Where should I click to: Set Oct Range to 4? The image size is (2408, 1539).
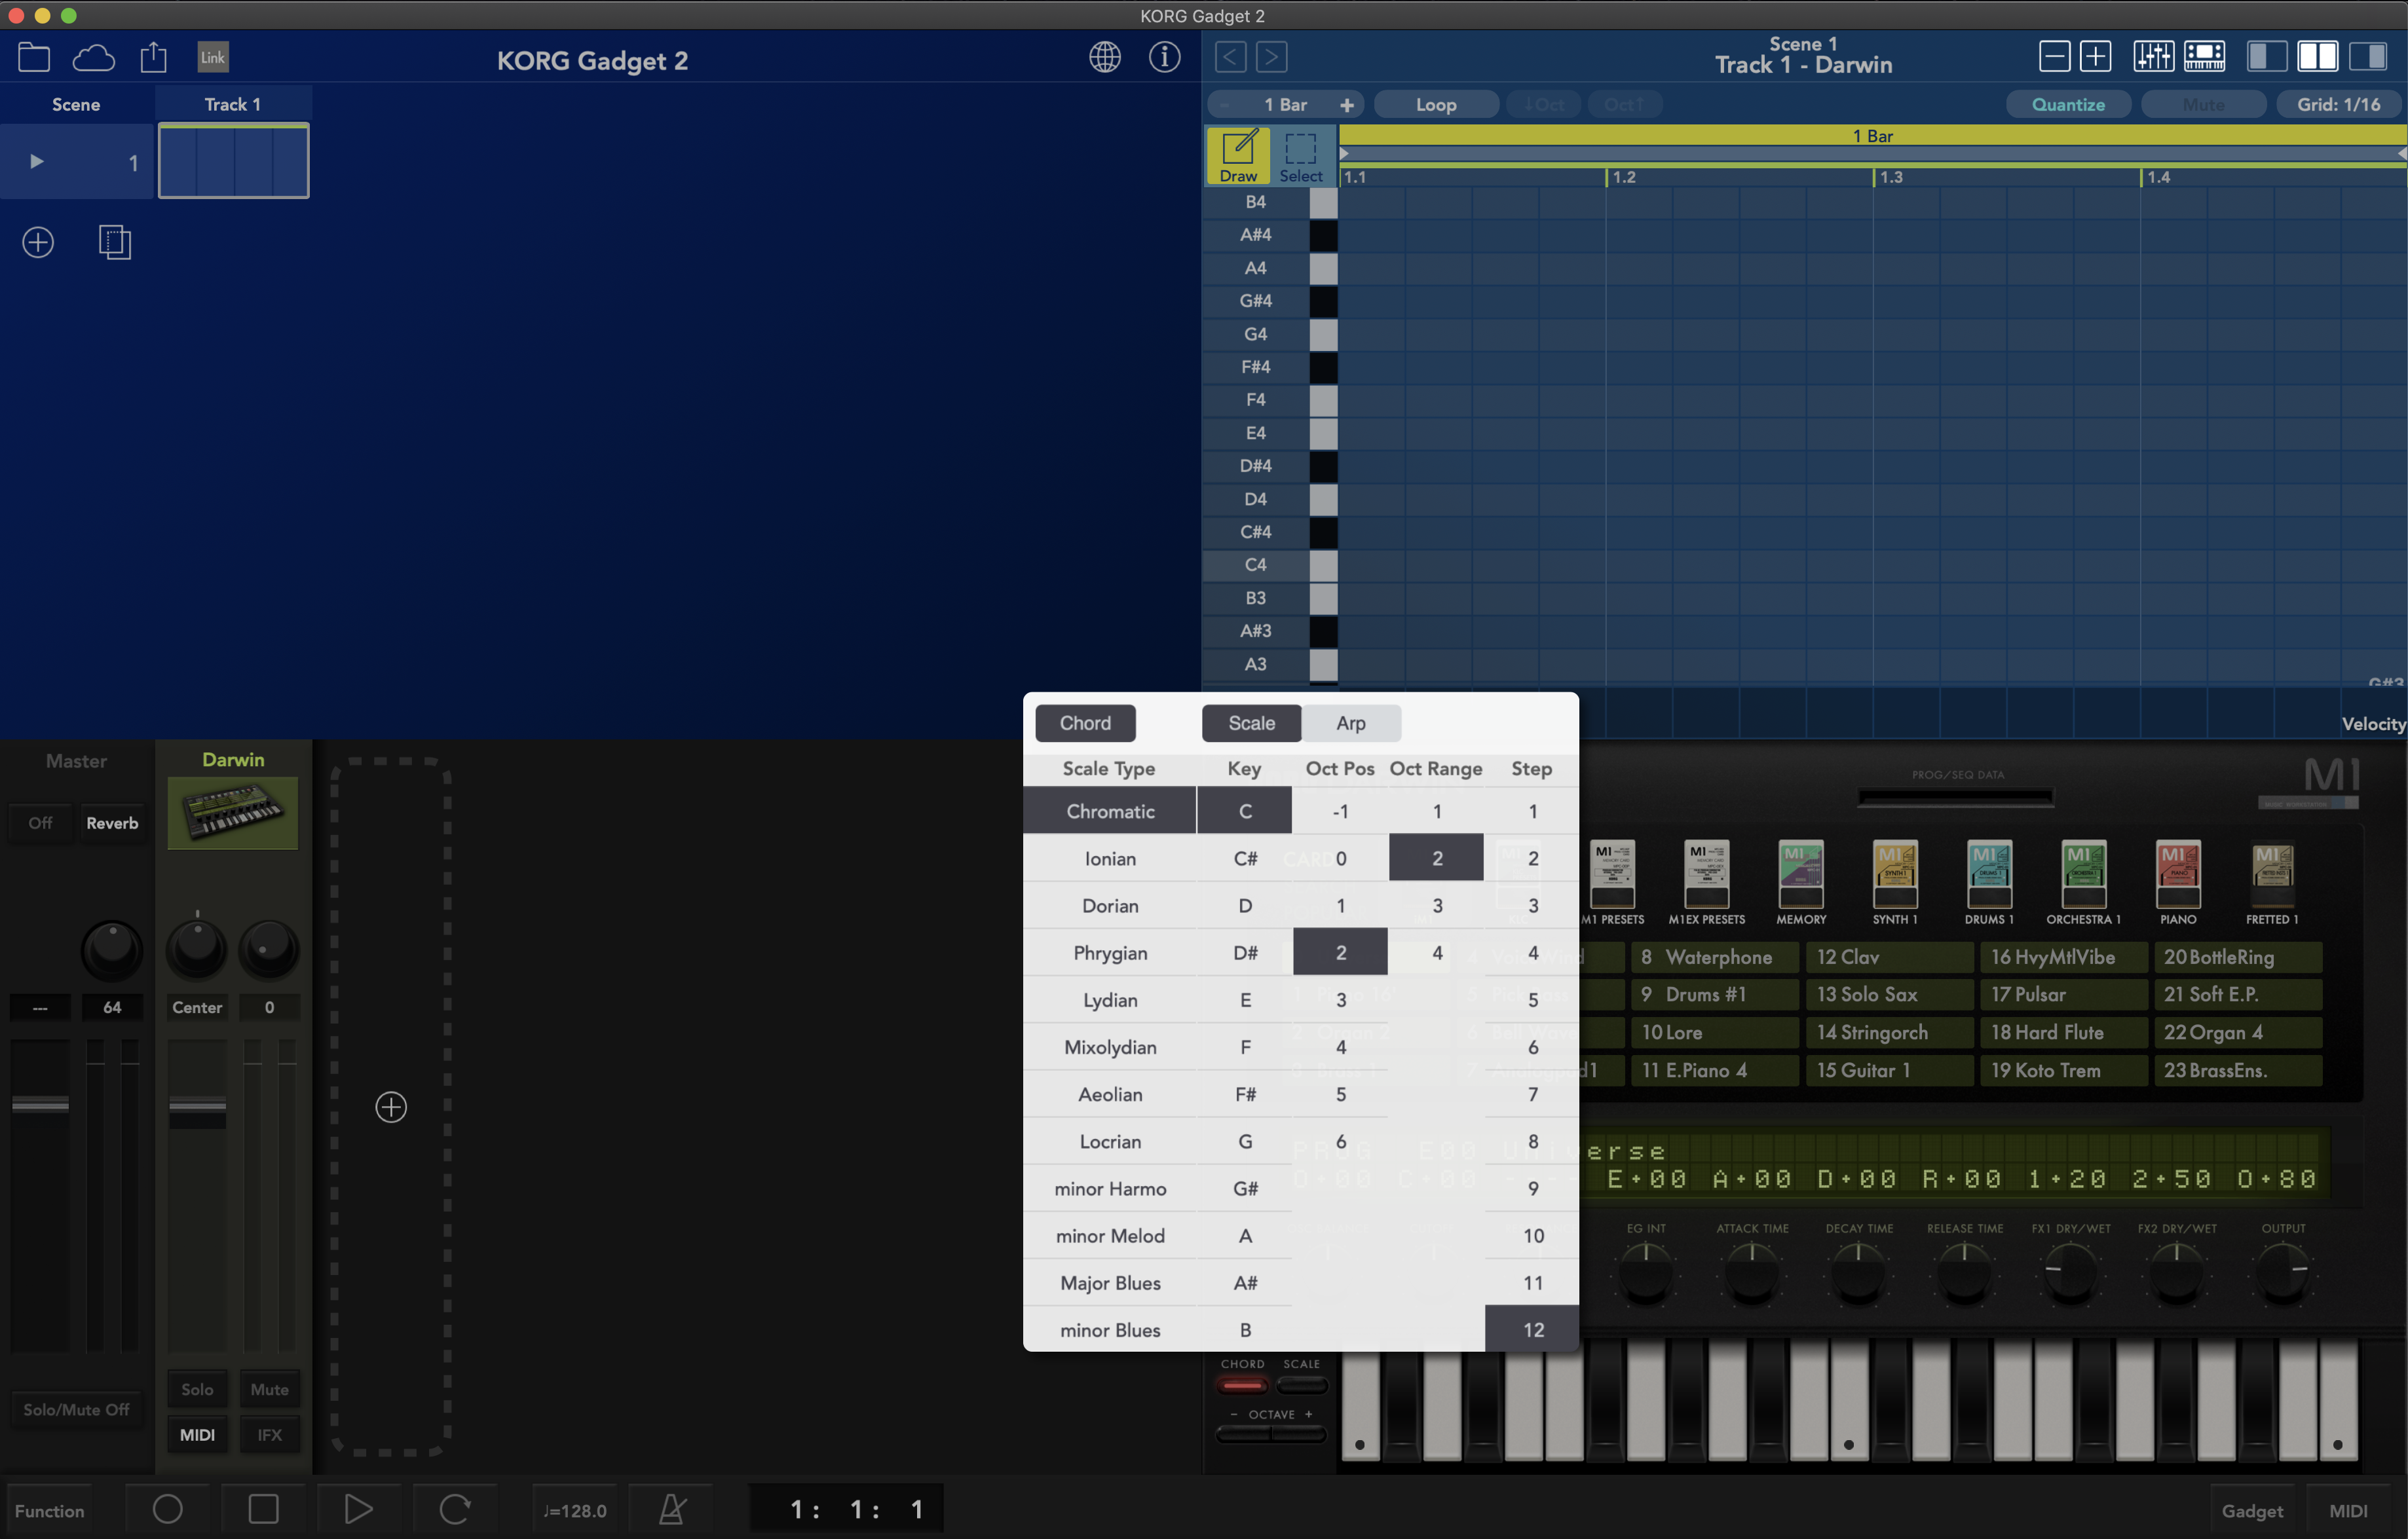coord(1437,953)
